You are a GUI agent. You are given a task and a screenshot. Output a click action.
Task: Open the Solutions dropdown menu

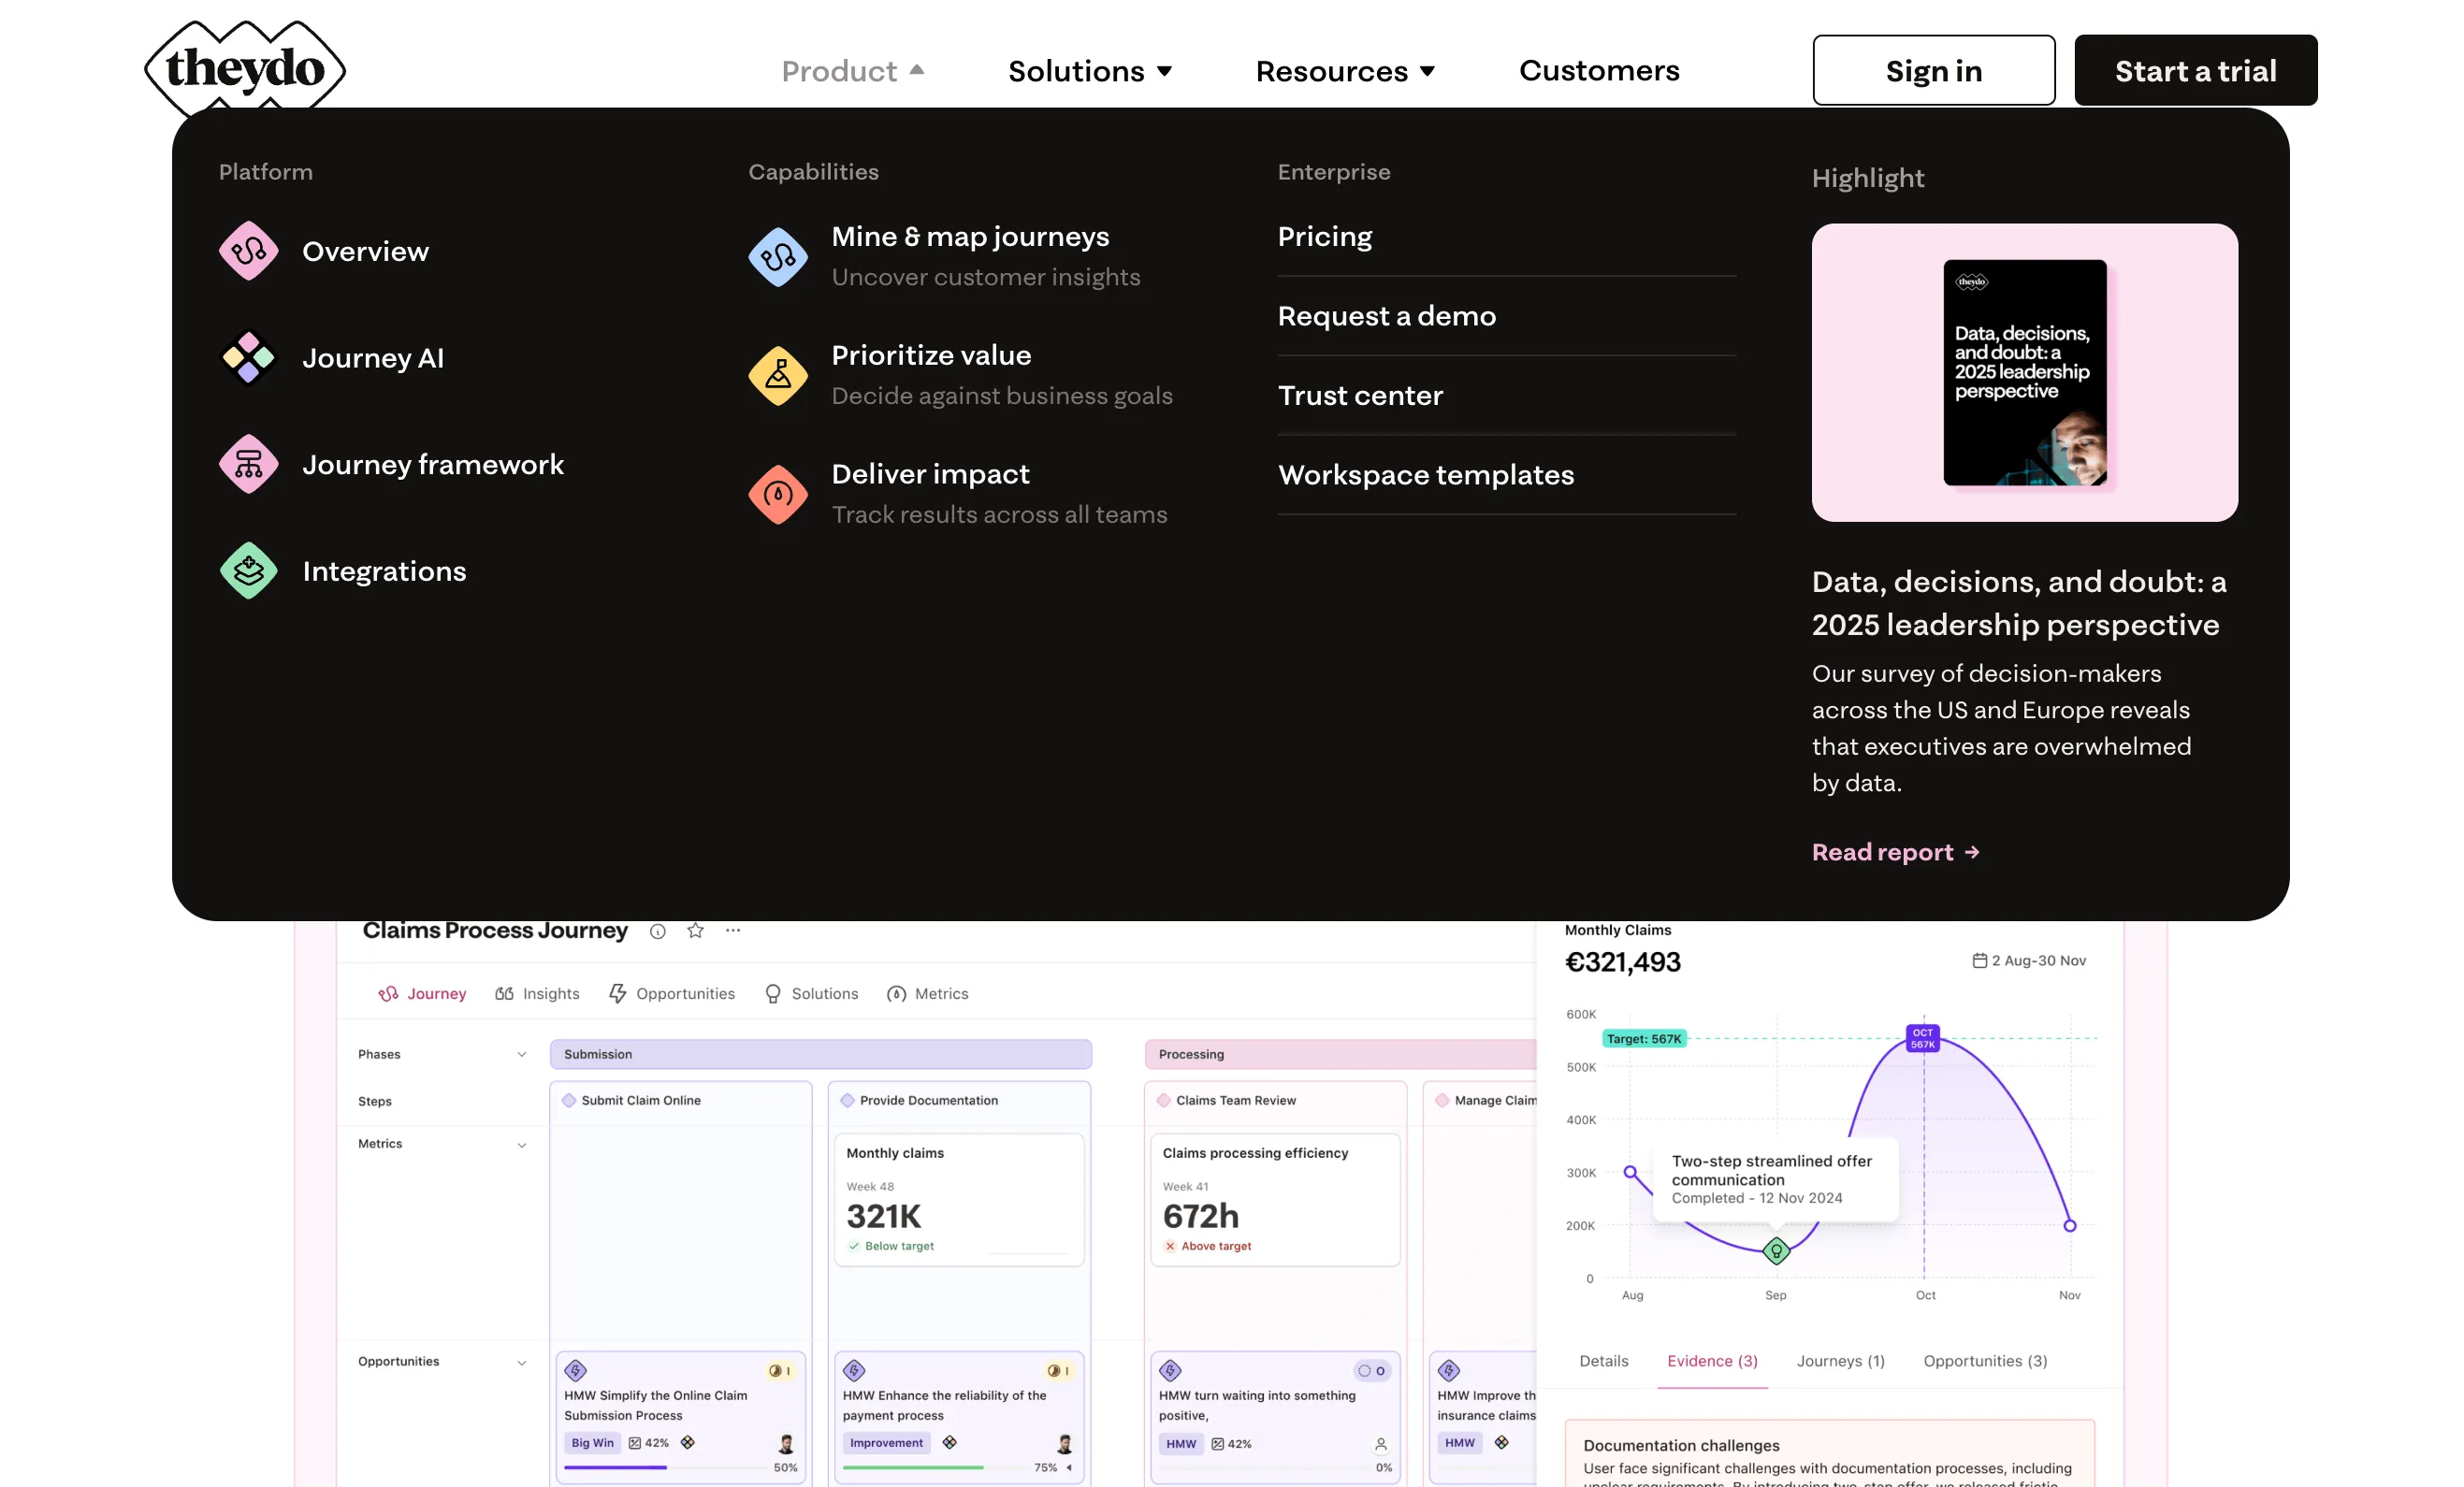pyautogui.click(x=1089, y=70)
